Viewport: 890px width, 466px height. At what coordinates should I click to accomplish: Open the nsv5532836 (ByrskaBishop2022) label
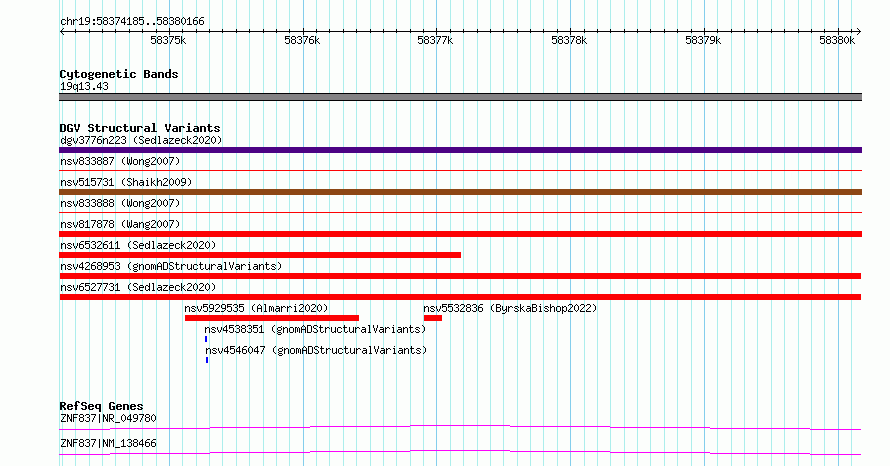tap(510, 308)
